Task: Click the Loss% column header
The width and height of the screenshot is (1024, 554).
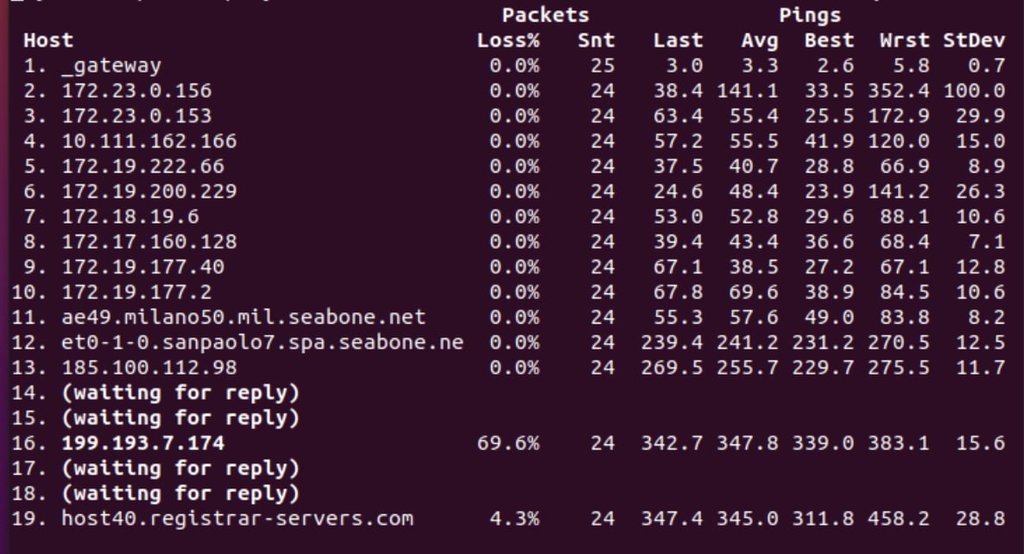Action: [508, 41]
